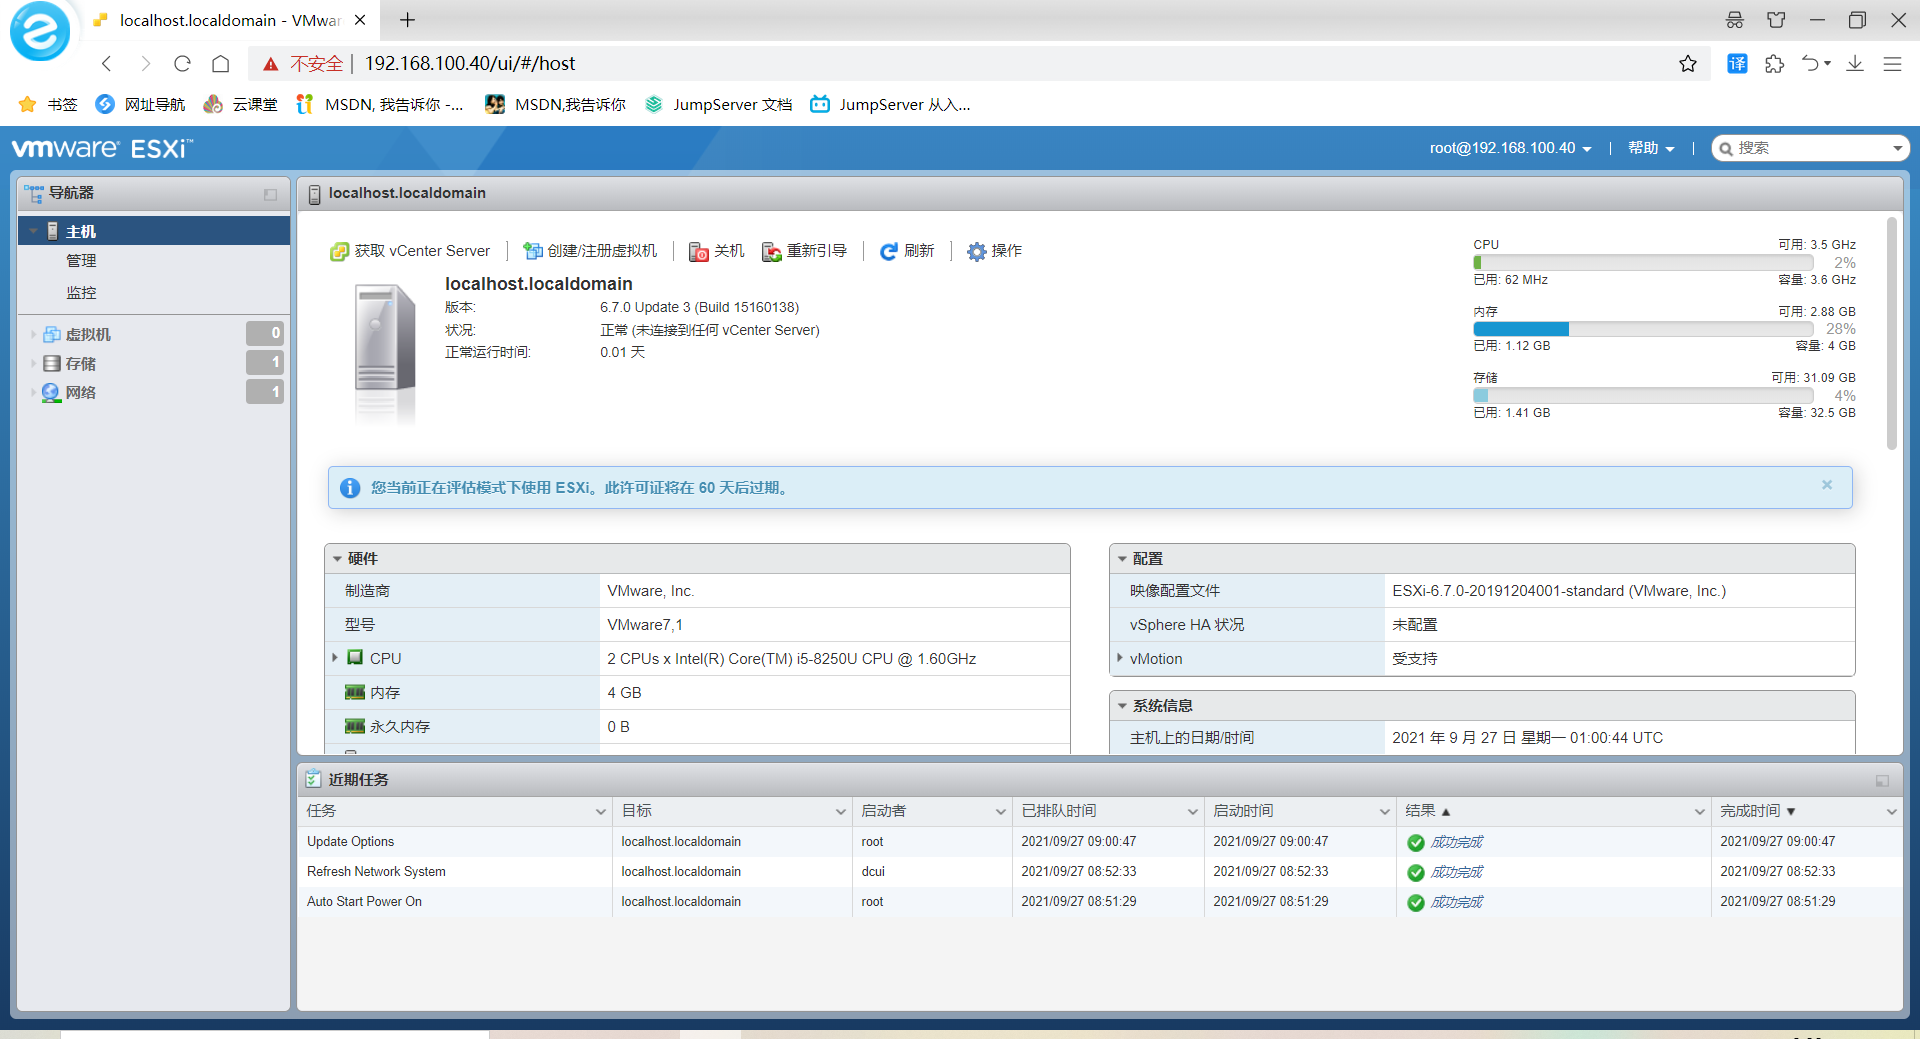
Task: Collapse the 主机 tree node arrow
Action: (33, 231)
